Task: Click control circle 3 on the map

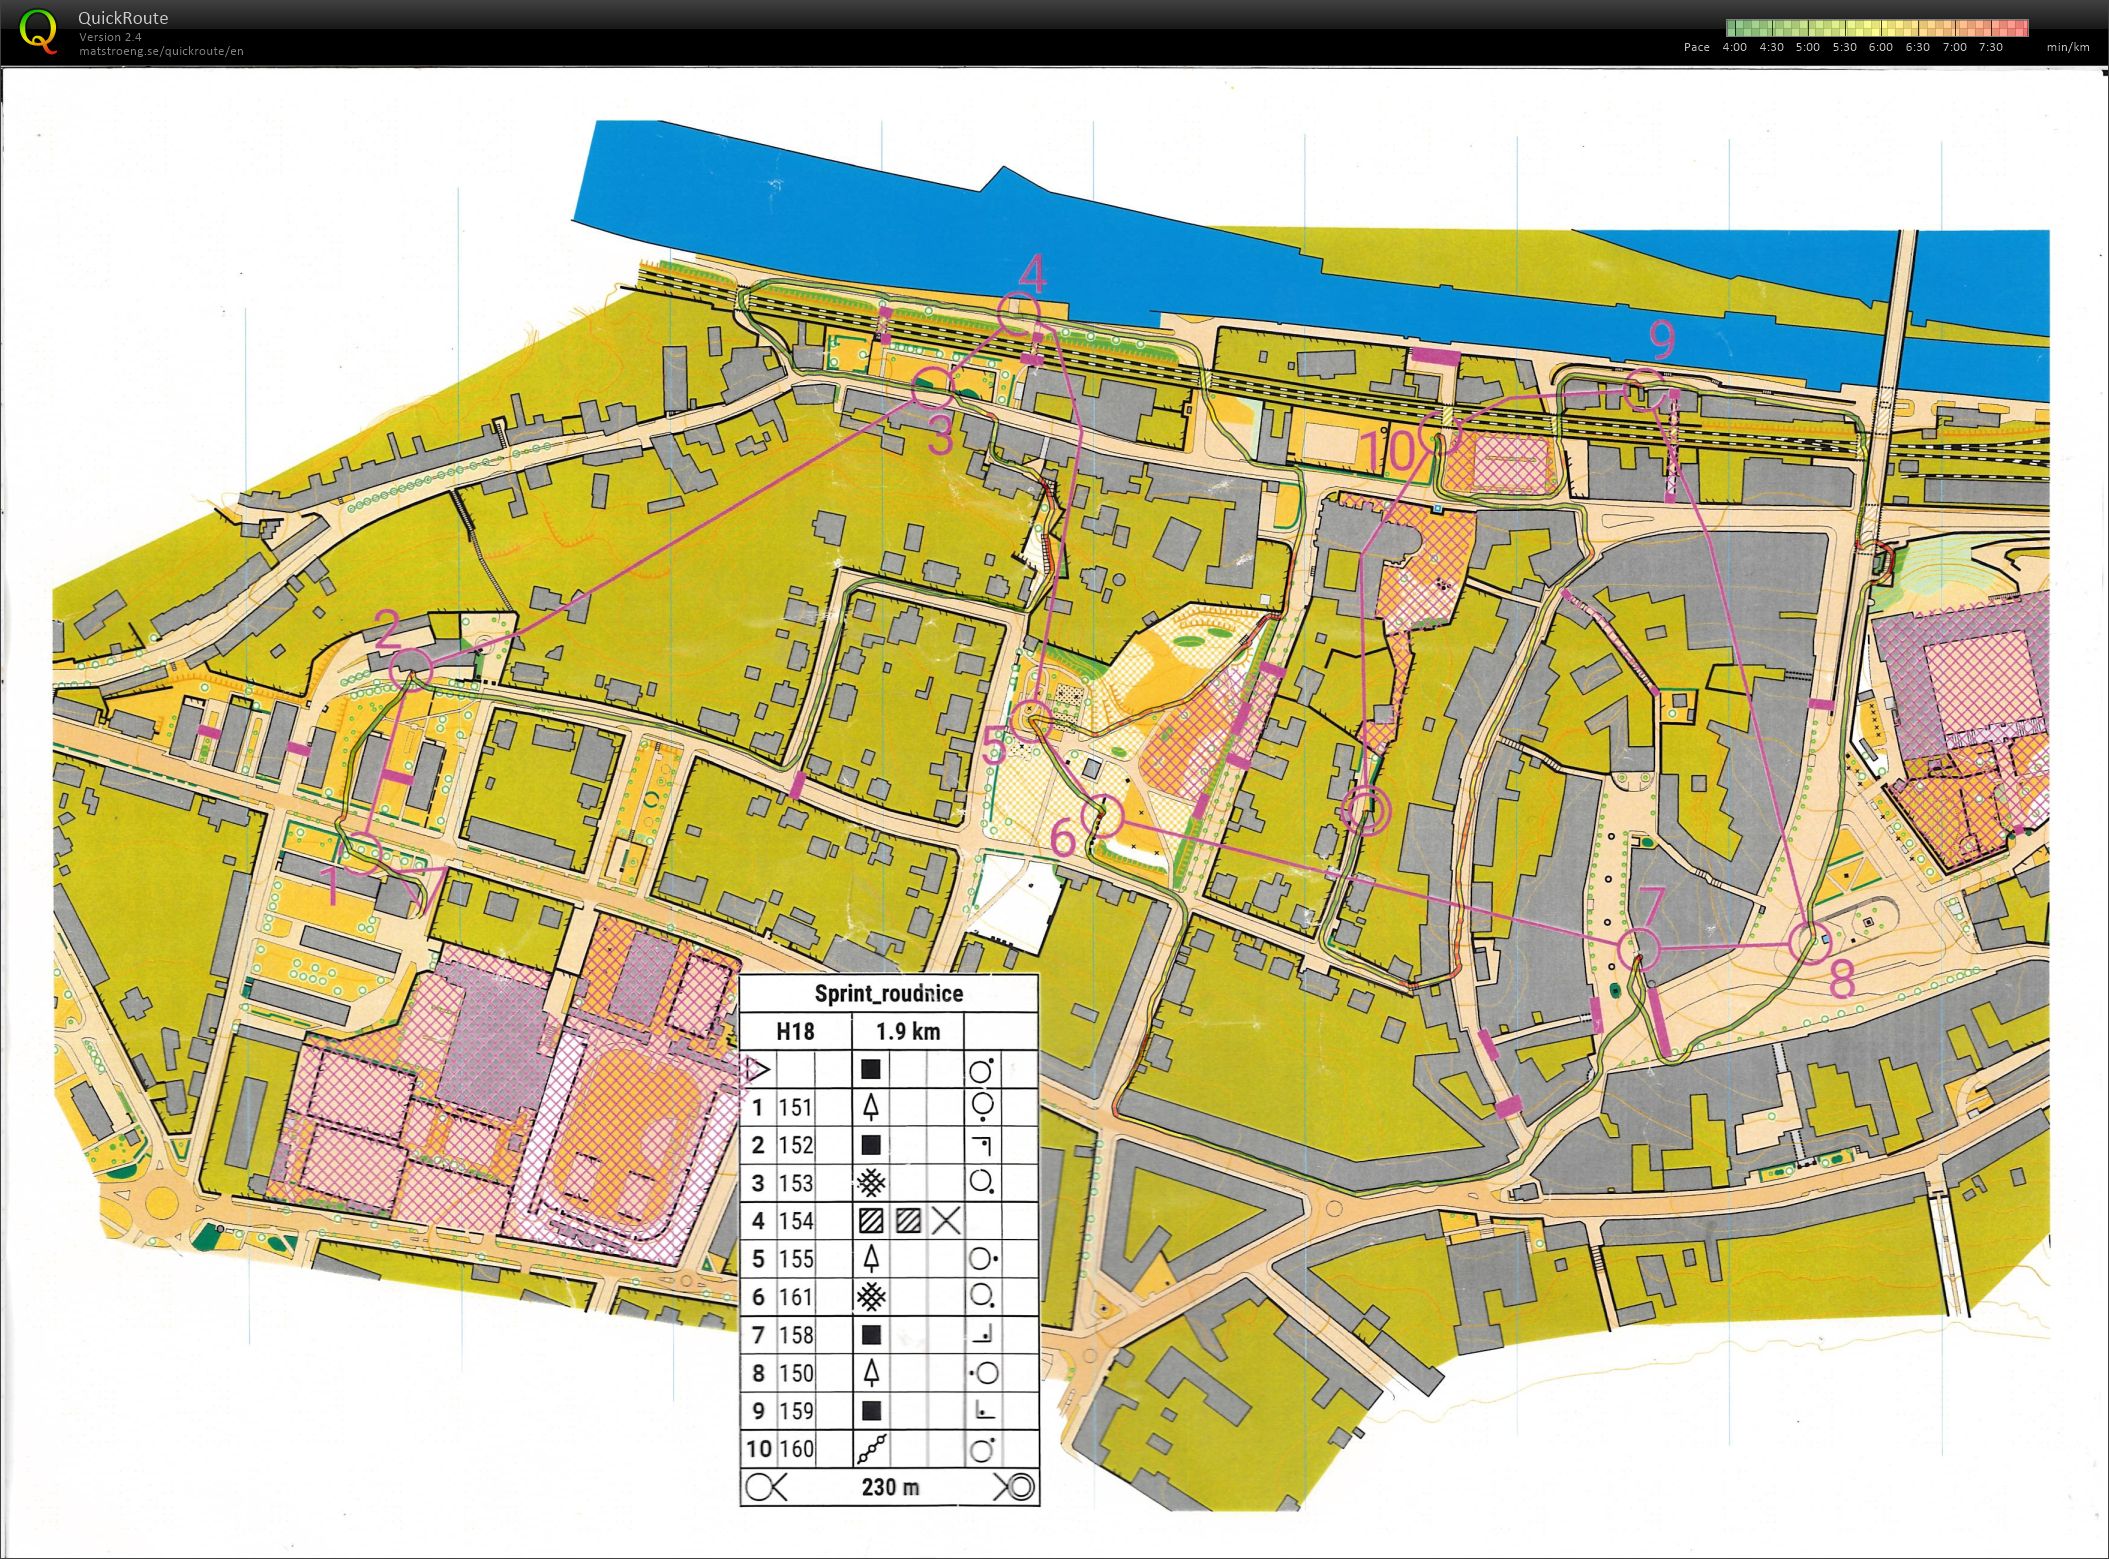Action: (932, 387)
